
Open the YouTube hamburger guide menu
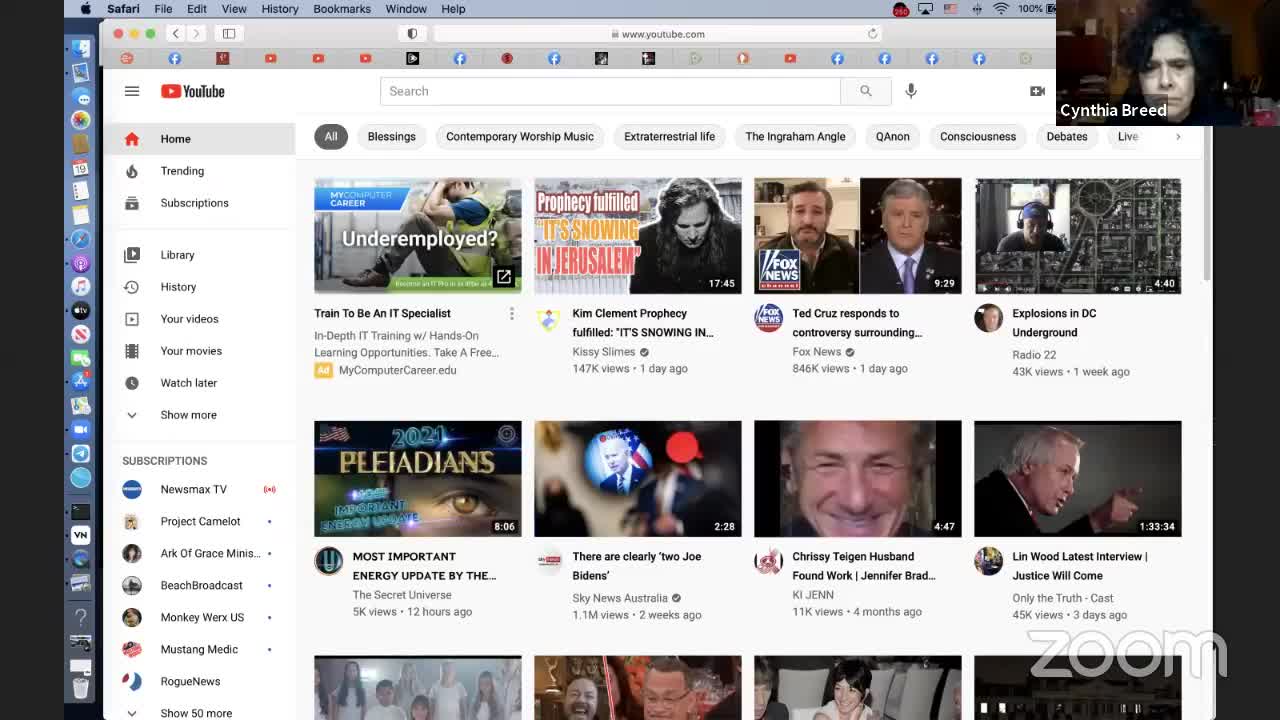click(132, 91)
